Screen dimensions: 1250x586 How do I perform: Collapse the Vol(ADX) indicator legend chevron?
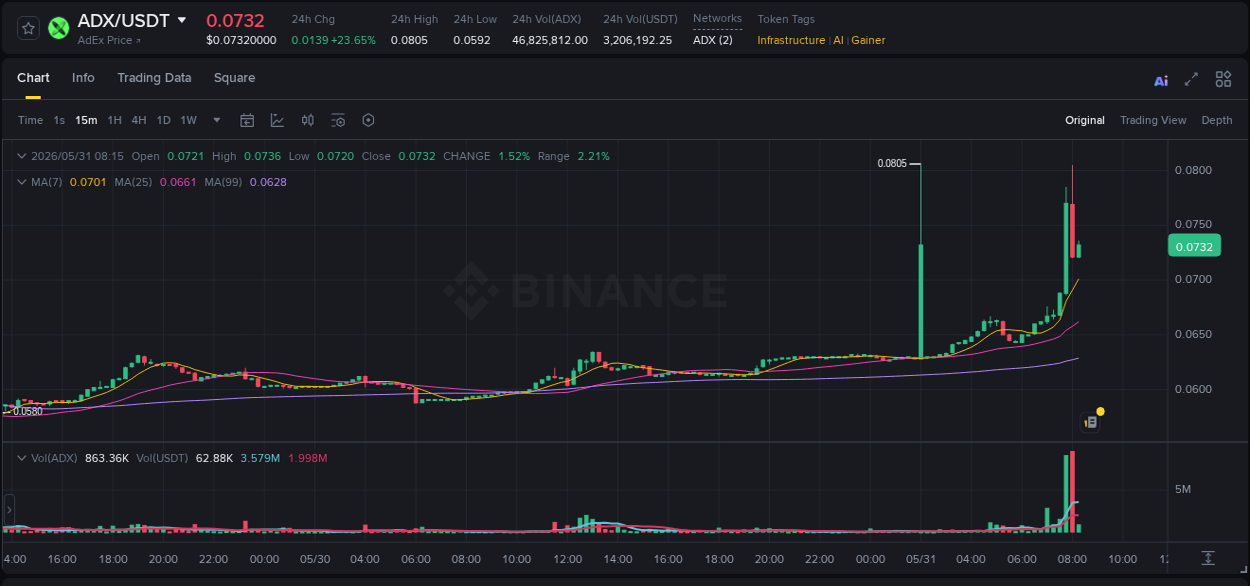(21, 458)
